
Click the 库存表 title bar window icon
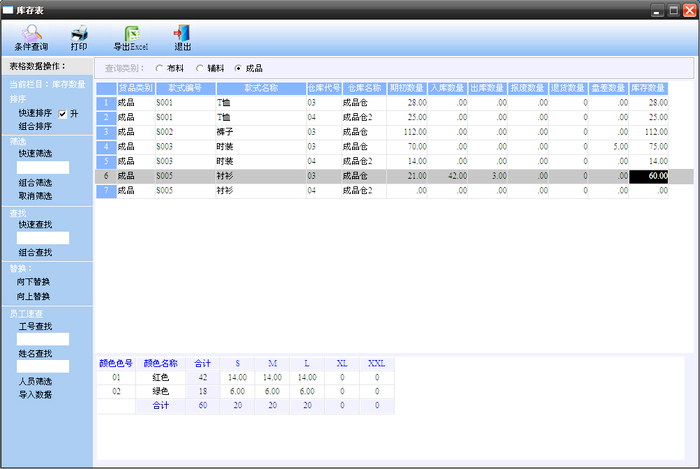pos(9,9)
